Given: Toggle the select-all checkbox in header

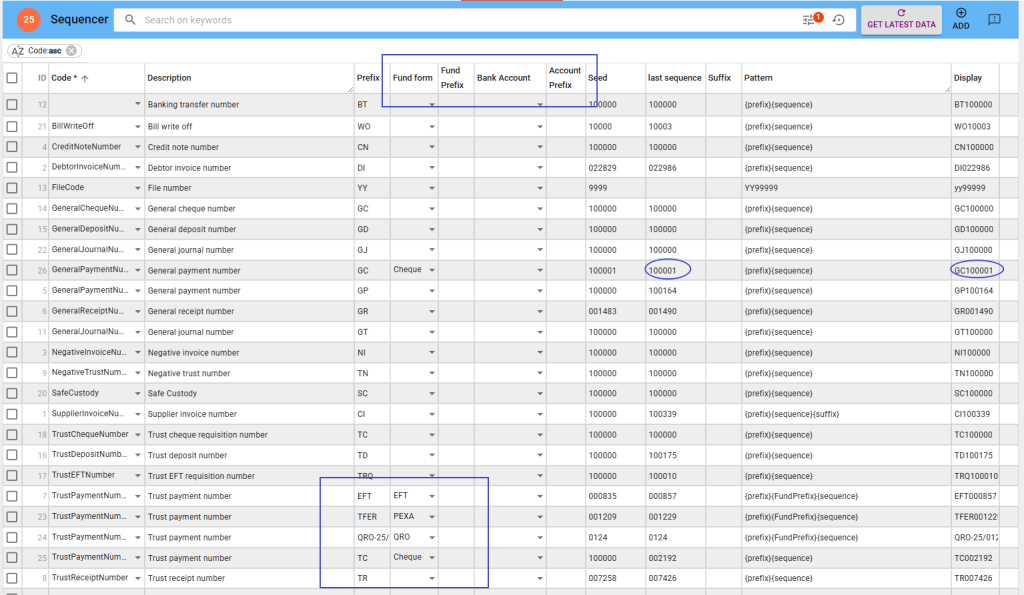Looking at the screenshot, I should (x=12, y=78).
